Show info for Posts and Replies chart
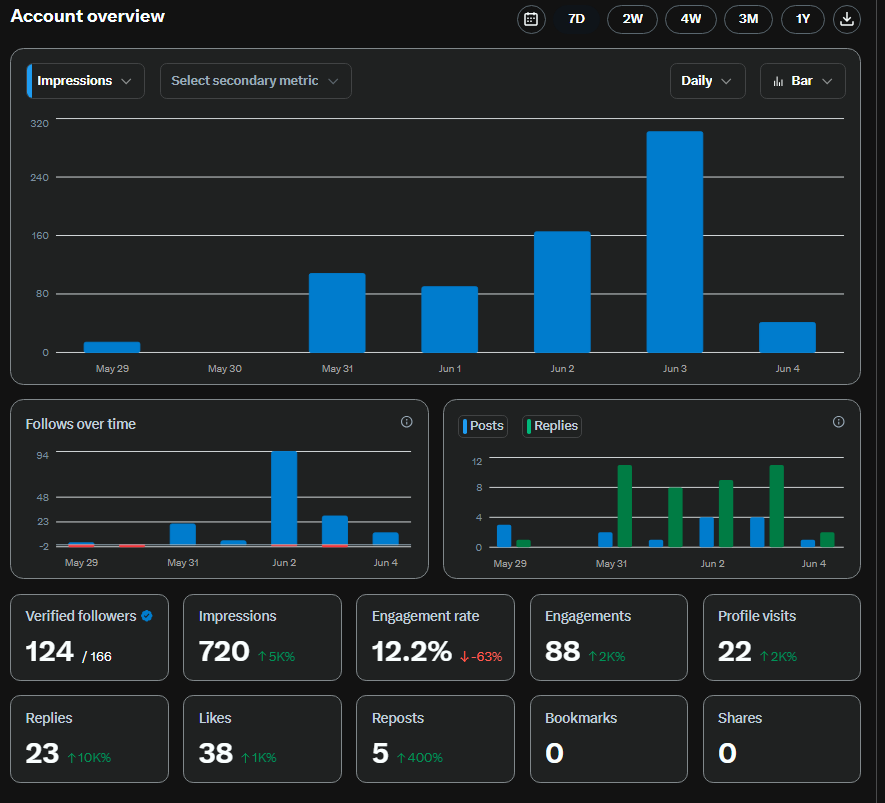 tap(839, 422)
